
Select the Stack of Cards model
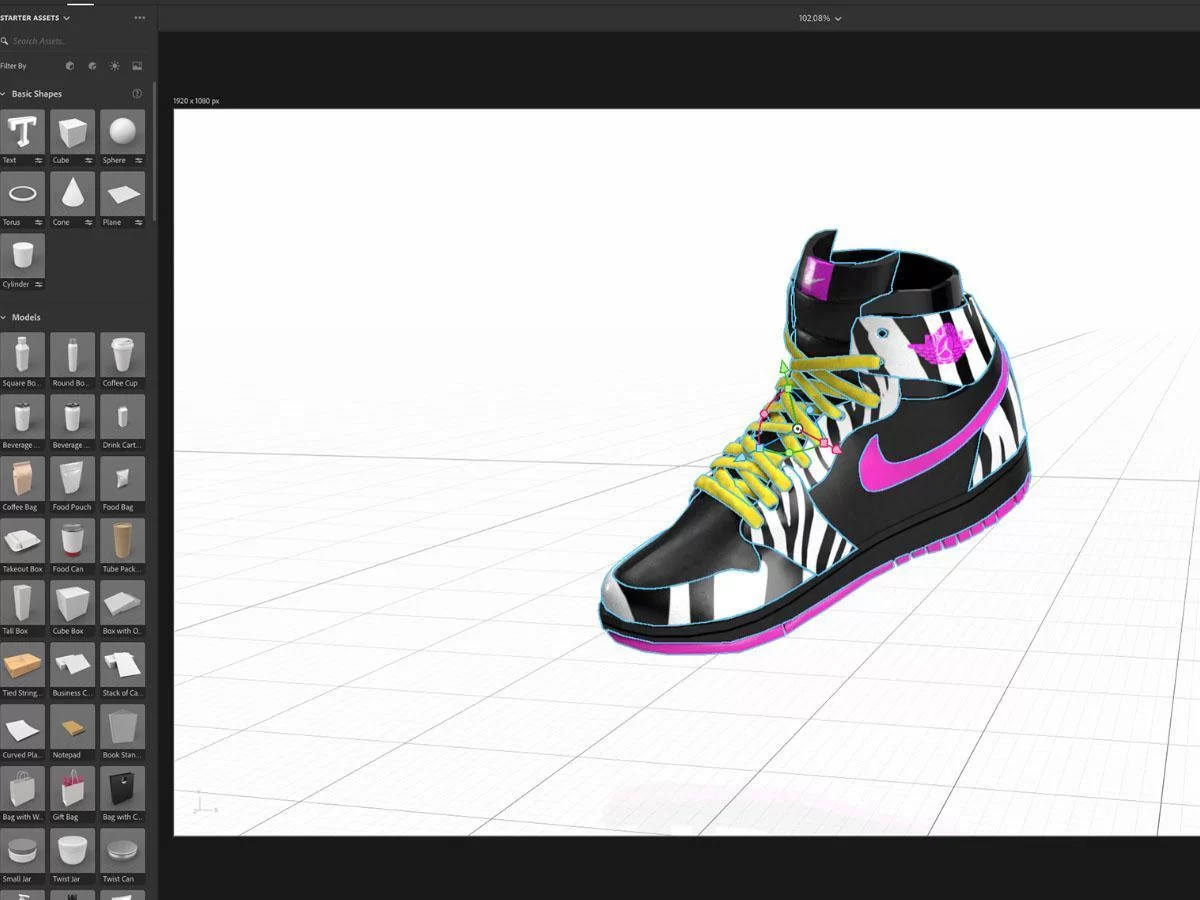click(x=122, y=665)
